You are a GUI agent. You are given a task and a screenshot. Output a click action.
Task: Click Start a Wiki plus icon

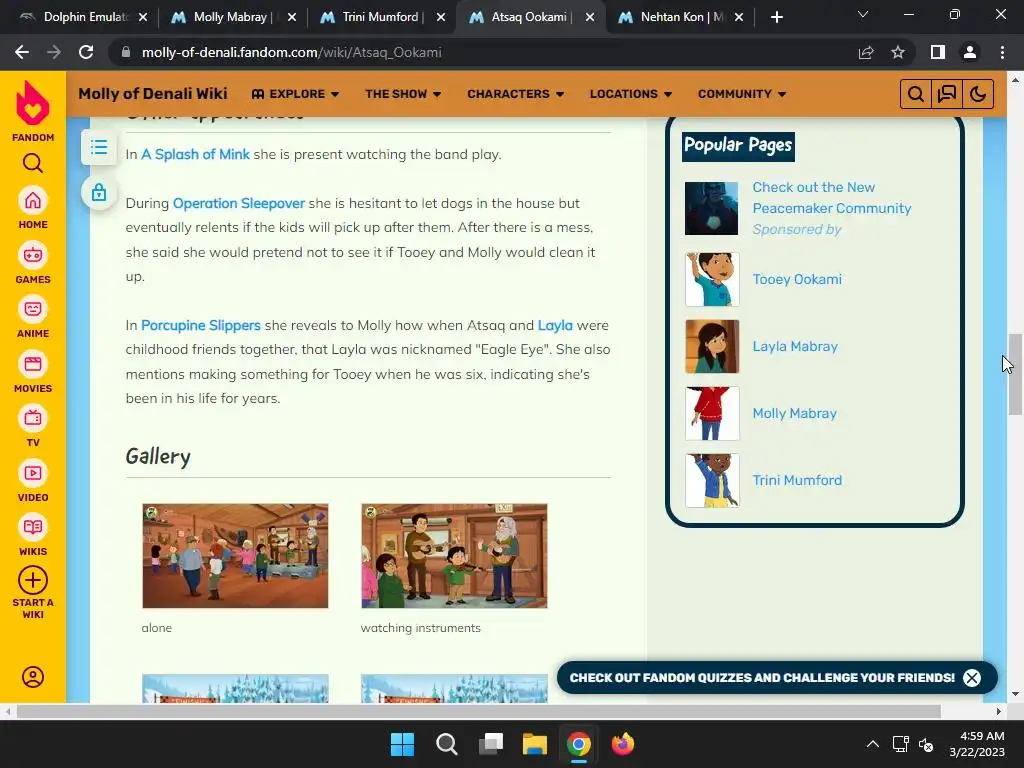click(33, 580)
